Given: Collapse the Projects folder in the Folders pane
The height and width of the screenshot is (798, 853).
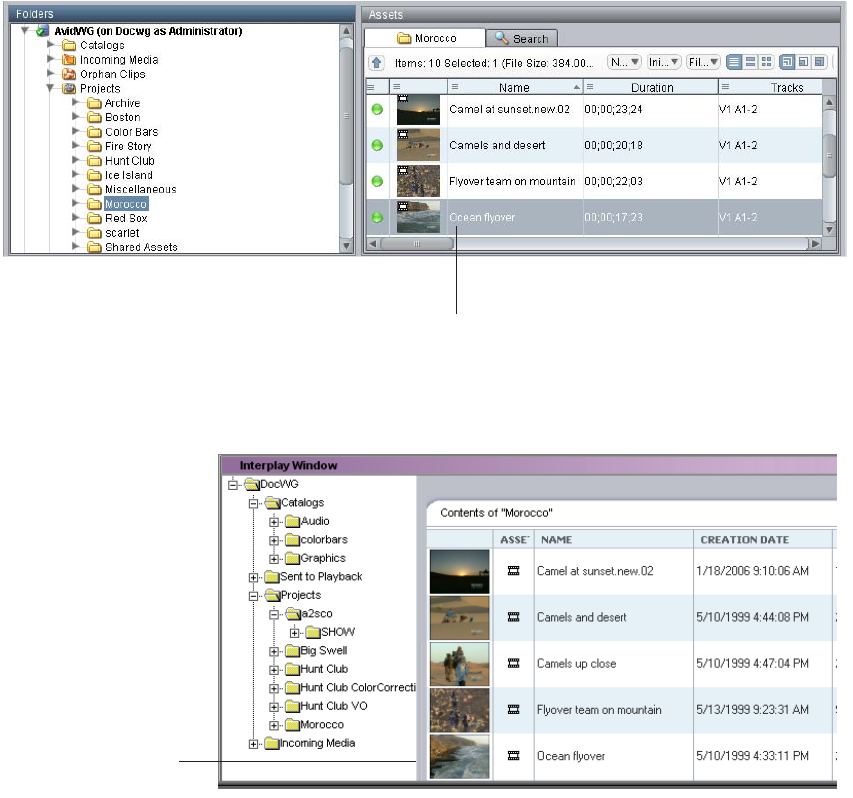Looking at the screenshot, I should [51, 88].
